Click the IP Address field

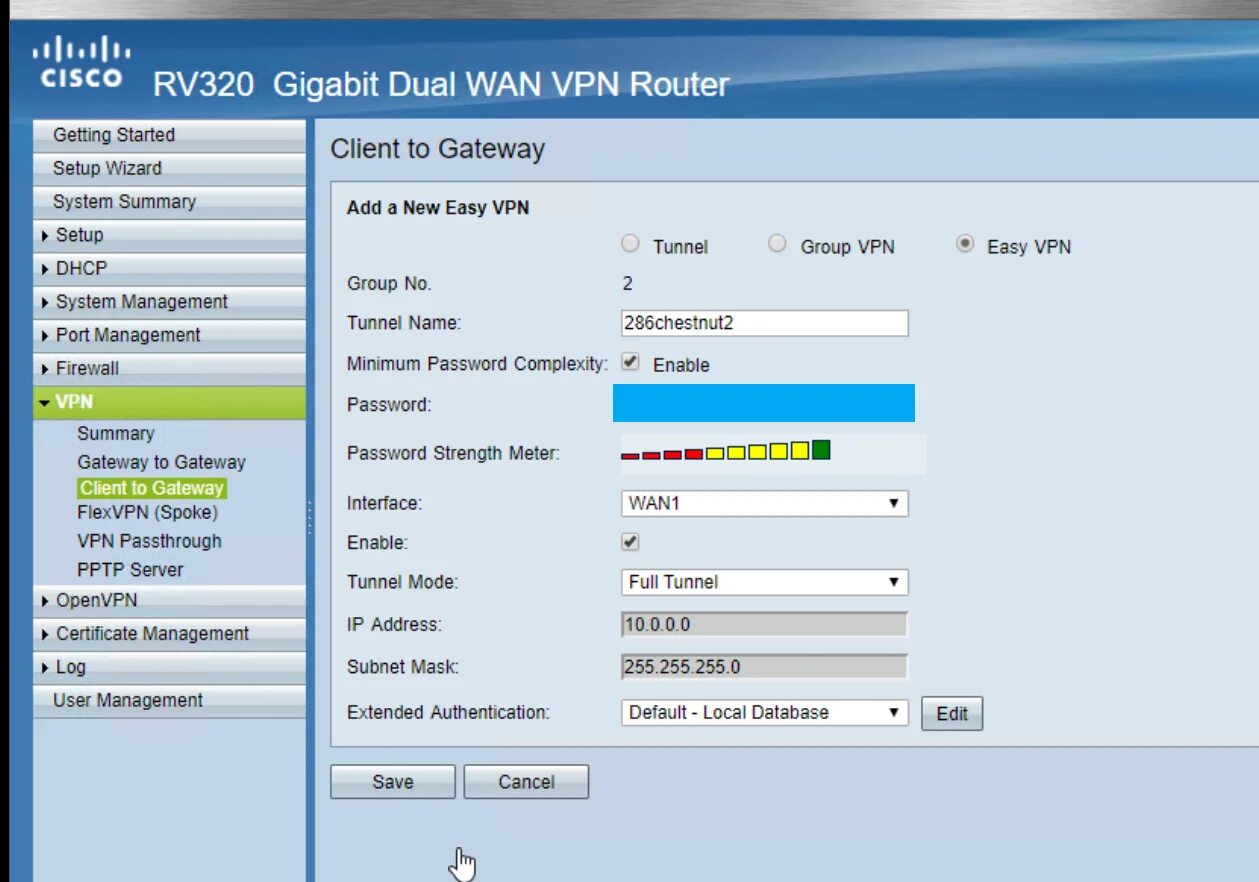click(764, 625)
